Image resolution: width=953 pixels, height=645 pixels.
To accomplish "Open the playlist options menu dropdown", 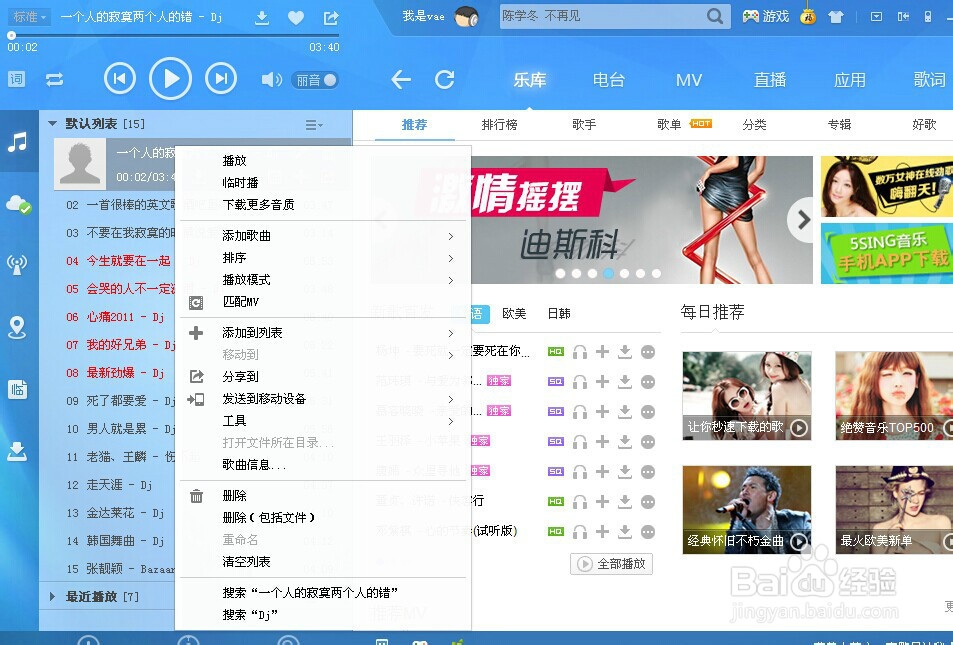I will [x=314, y=125].
